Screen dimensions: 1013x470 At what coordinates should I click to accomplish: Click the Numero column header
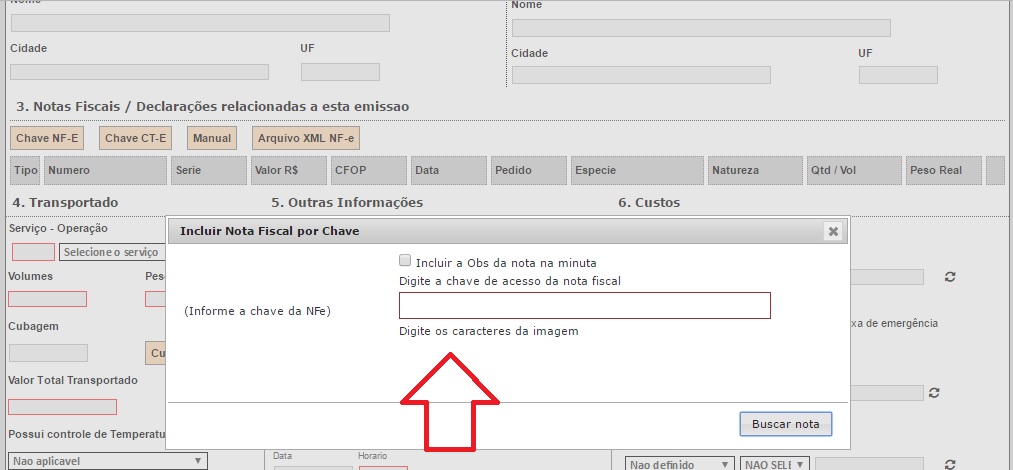[105, 171]
